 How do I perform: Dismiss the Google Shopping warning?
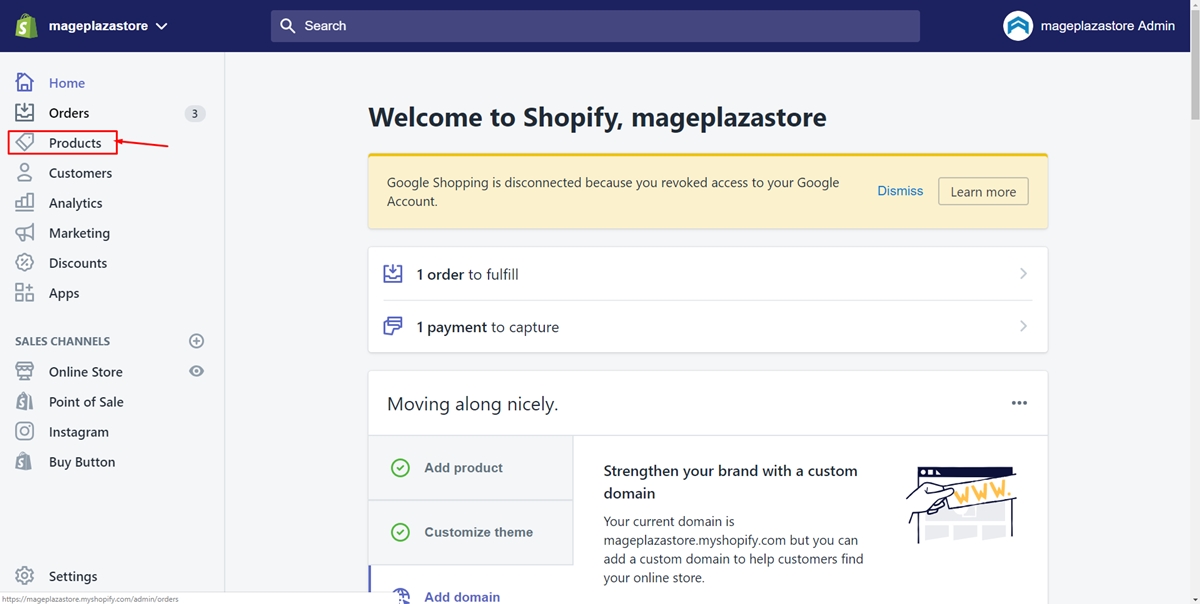900,191
